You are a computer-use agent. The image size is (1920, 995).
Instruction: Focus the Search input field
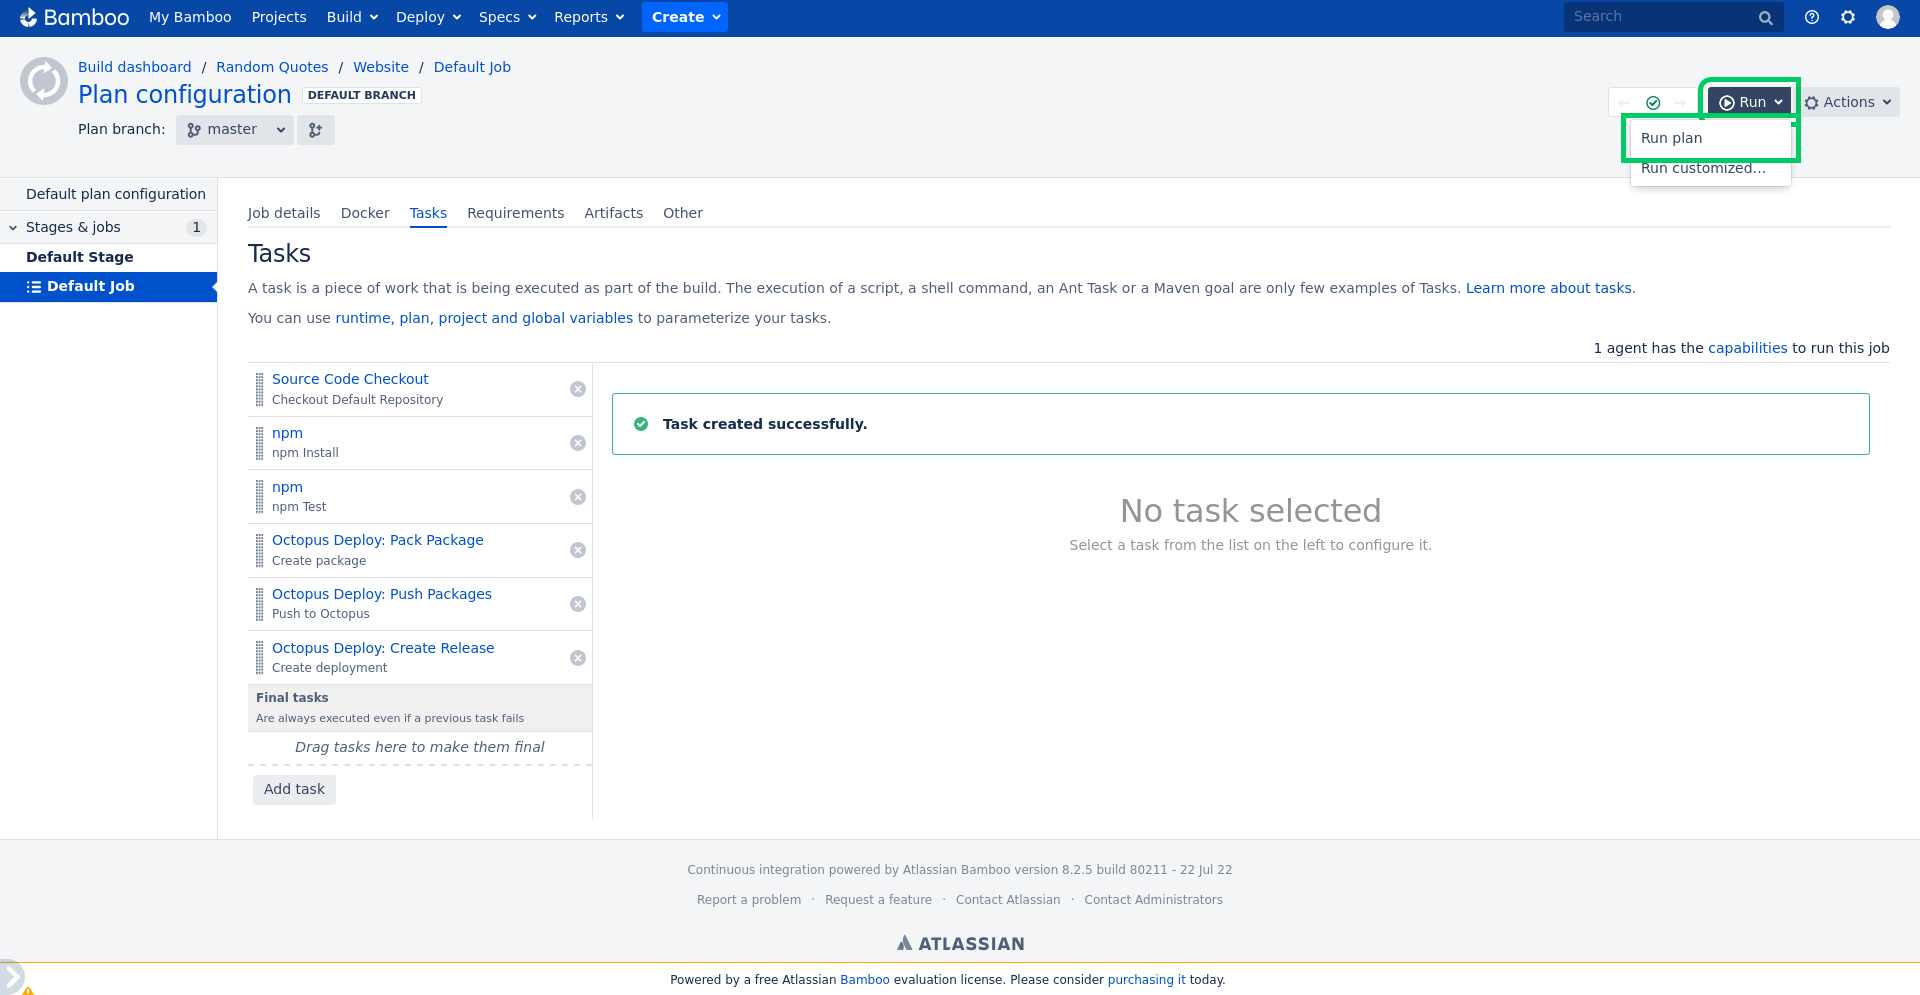click(x=1660, y=17)
